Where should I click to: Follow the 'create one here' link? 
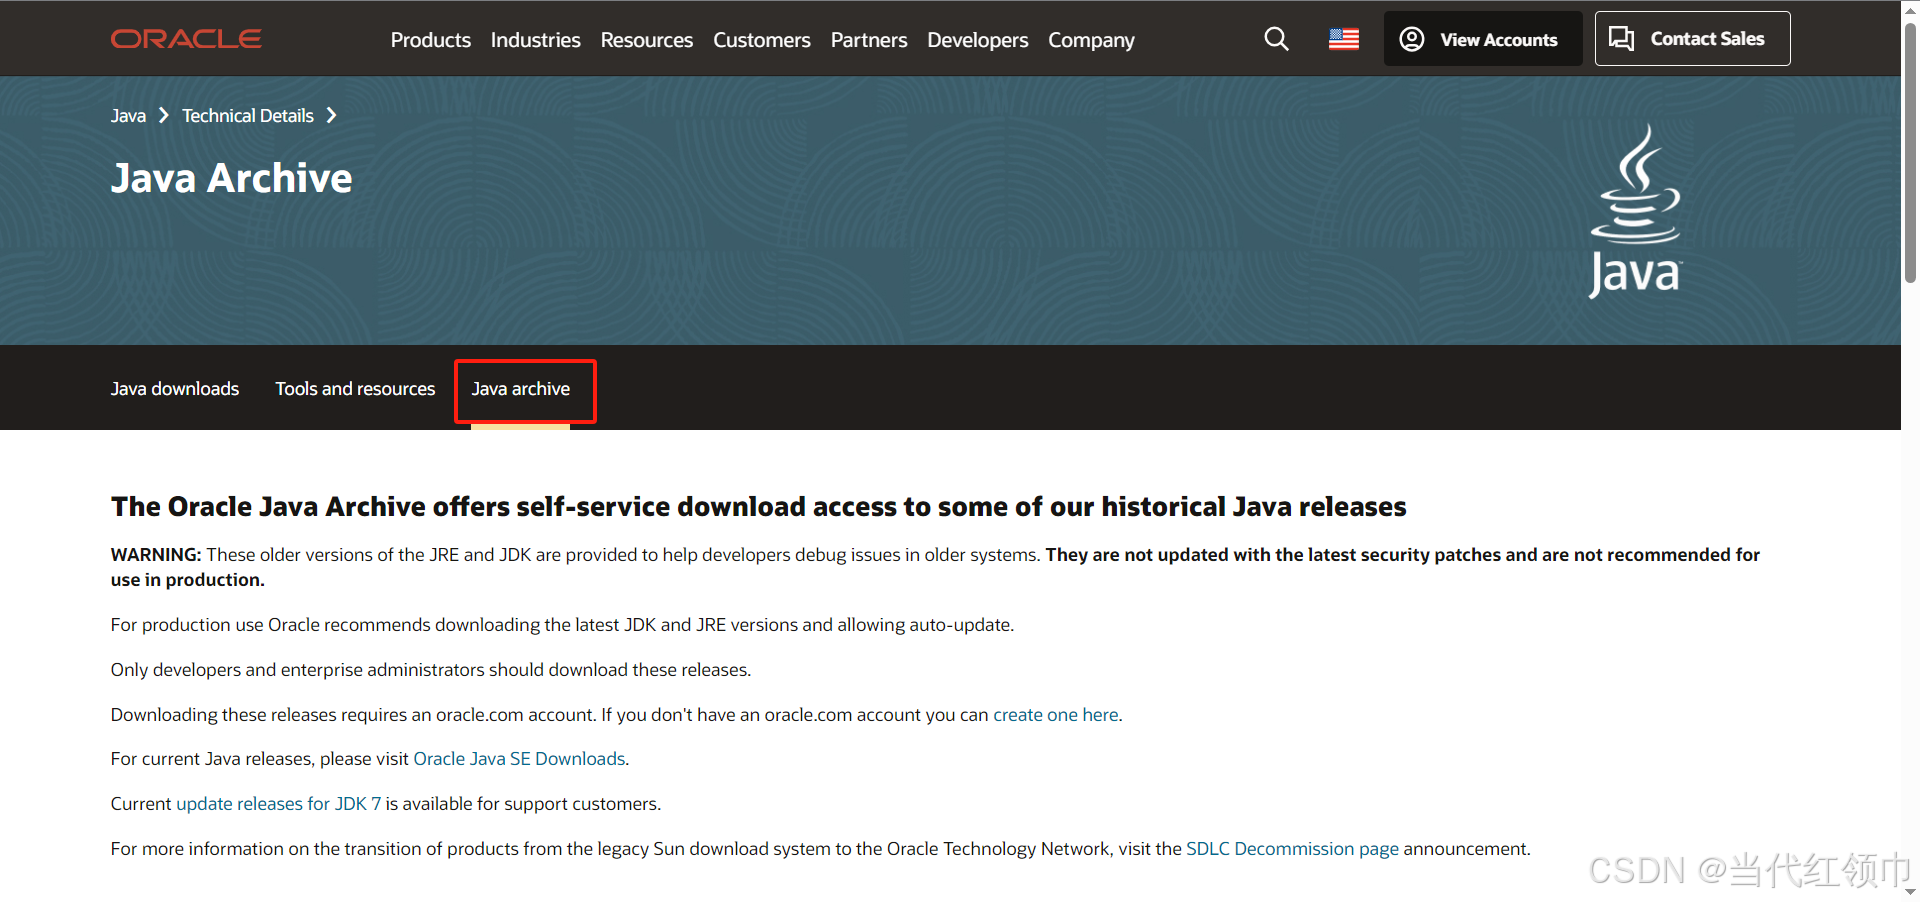(x=1056, y=715)
